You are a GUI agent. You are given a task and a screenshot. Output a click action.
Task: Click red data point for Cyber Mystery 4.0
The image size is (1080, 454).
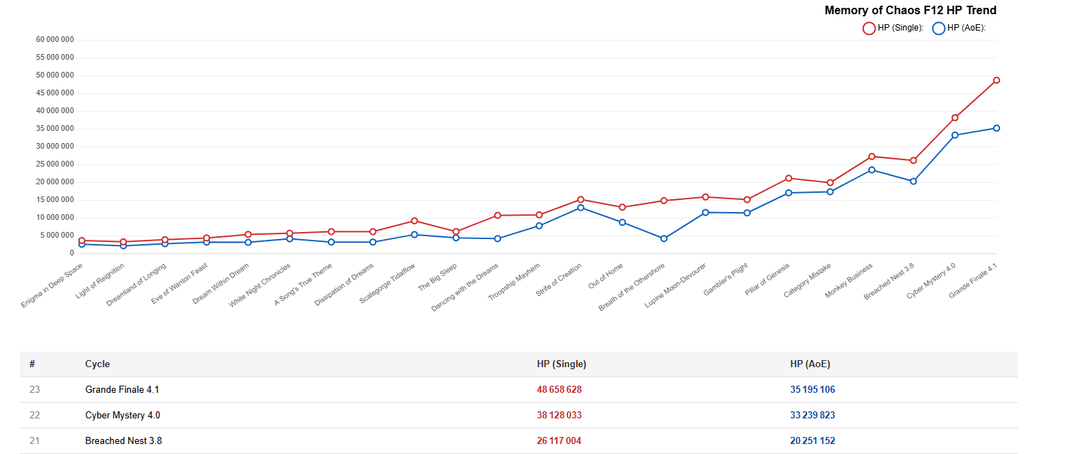click(955, 118)
